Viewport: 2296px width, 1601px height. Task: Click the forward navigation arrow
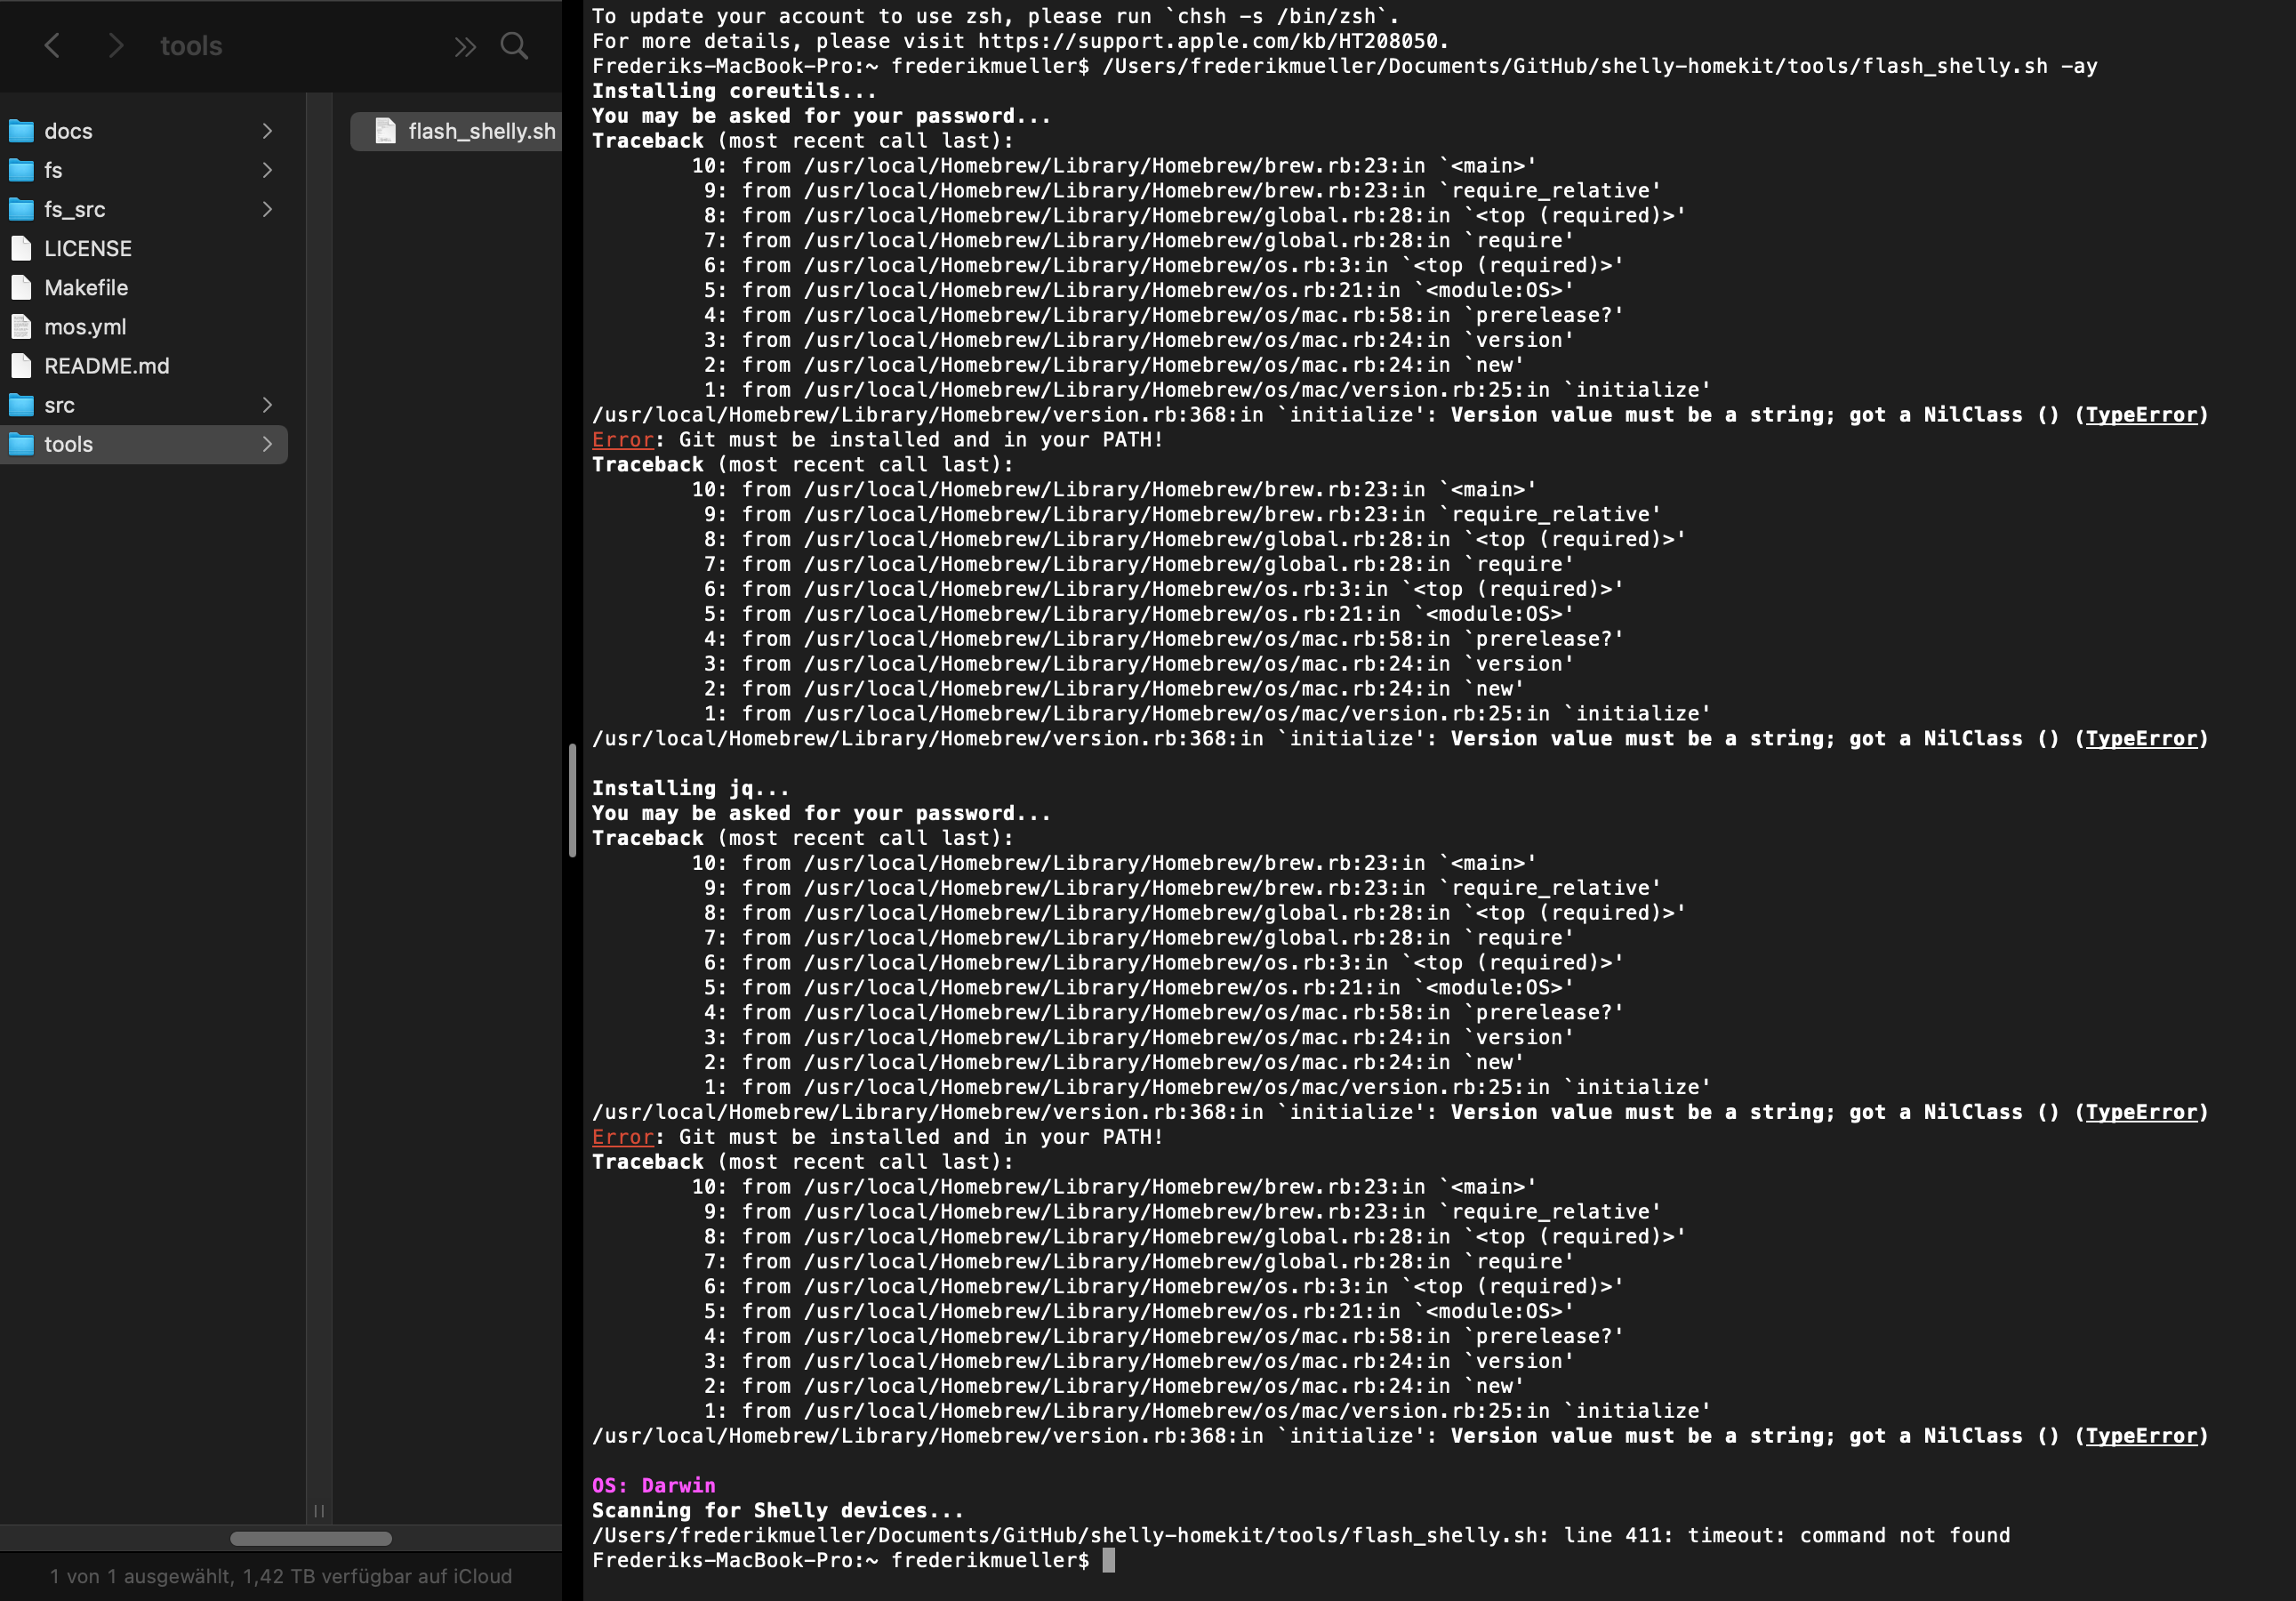coord(117,45)
